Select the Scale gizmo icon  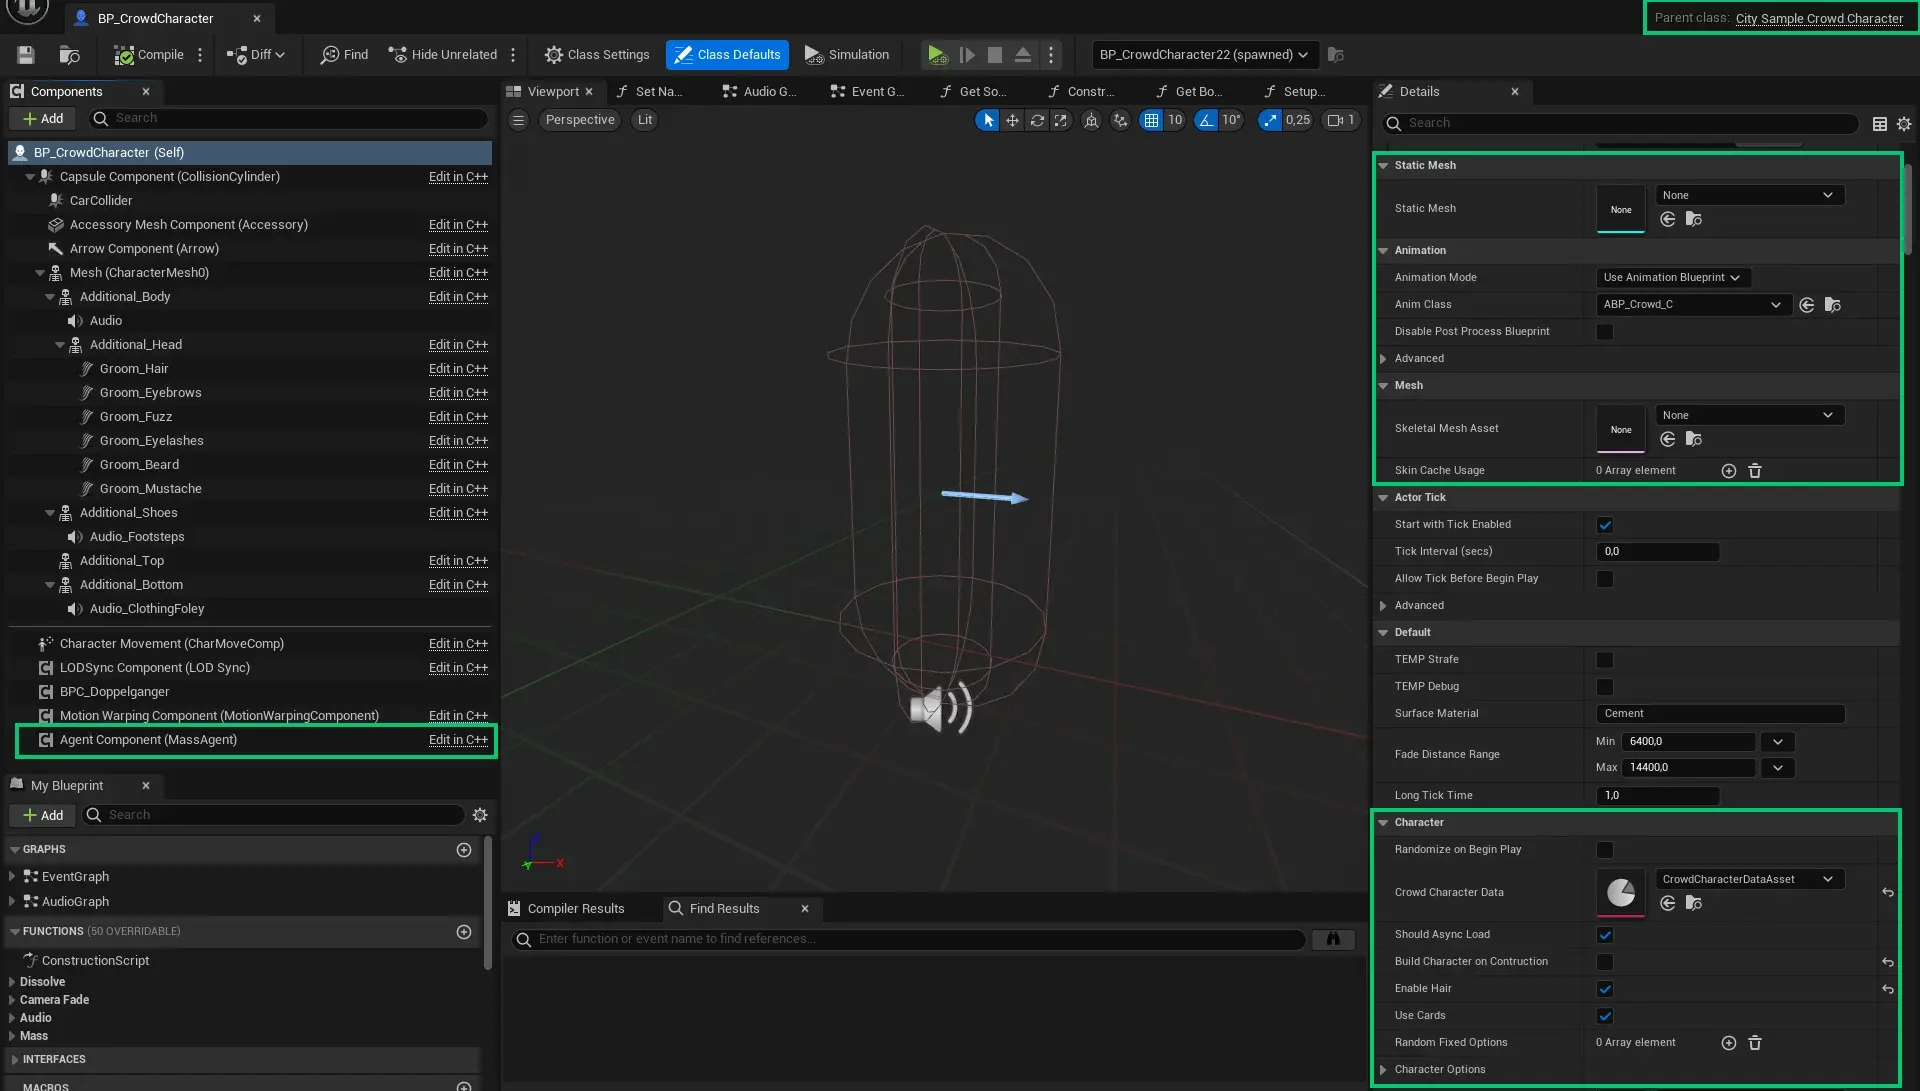tap(1061, 120)
